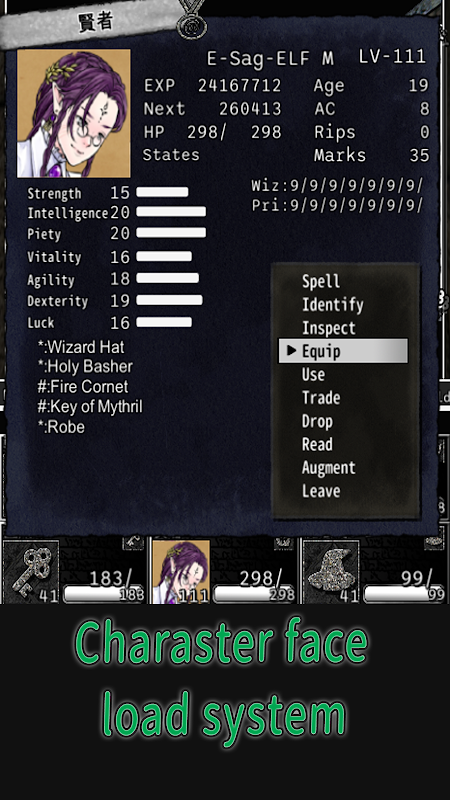Select the Use command
Viewport: 450px width, 800px height.
click(x=313, y=374)
